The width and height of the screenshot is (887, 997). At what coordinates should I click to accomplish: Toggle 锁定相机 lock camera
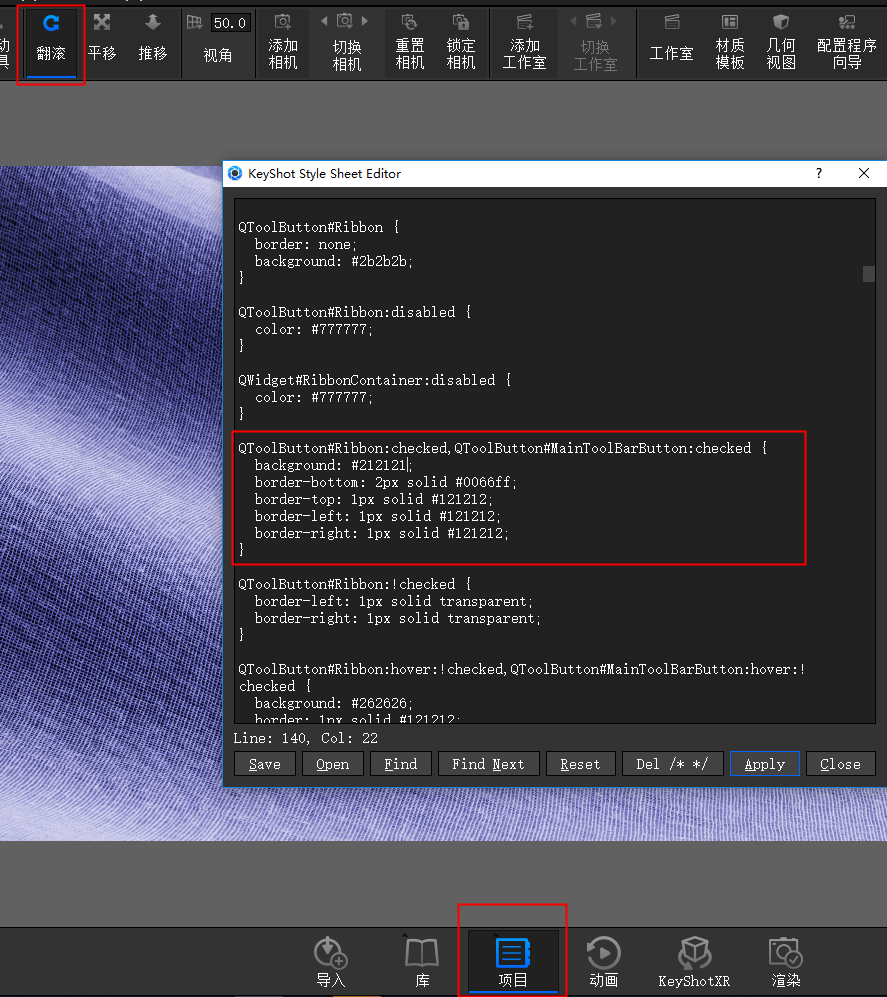point(461,43)
